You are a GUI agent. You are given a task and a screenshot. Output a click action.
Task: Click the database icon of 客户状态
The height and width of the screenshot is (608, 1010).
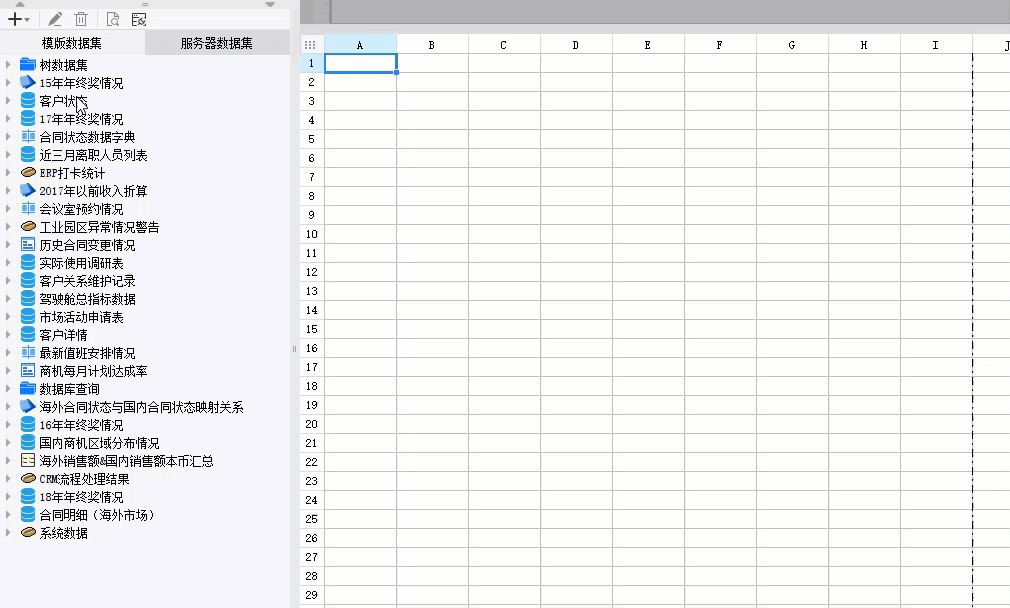pos(28,100)
